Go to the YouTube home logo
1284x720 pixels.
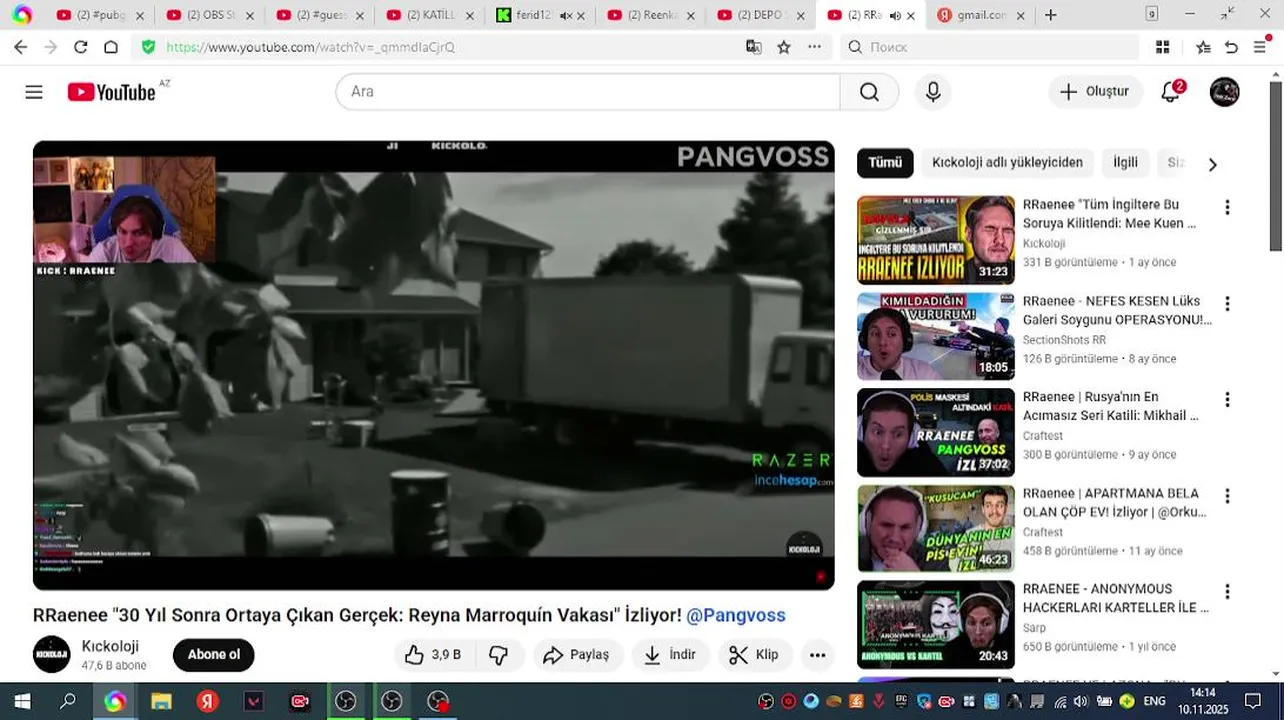[x=111, y=92]
